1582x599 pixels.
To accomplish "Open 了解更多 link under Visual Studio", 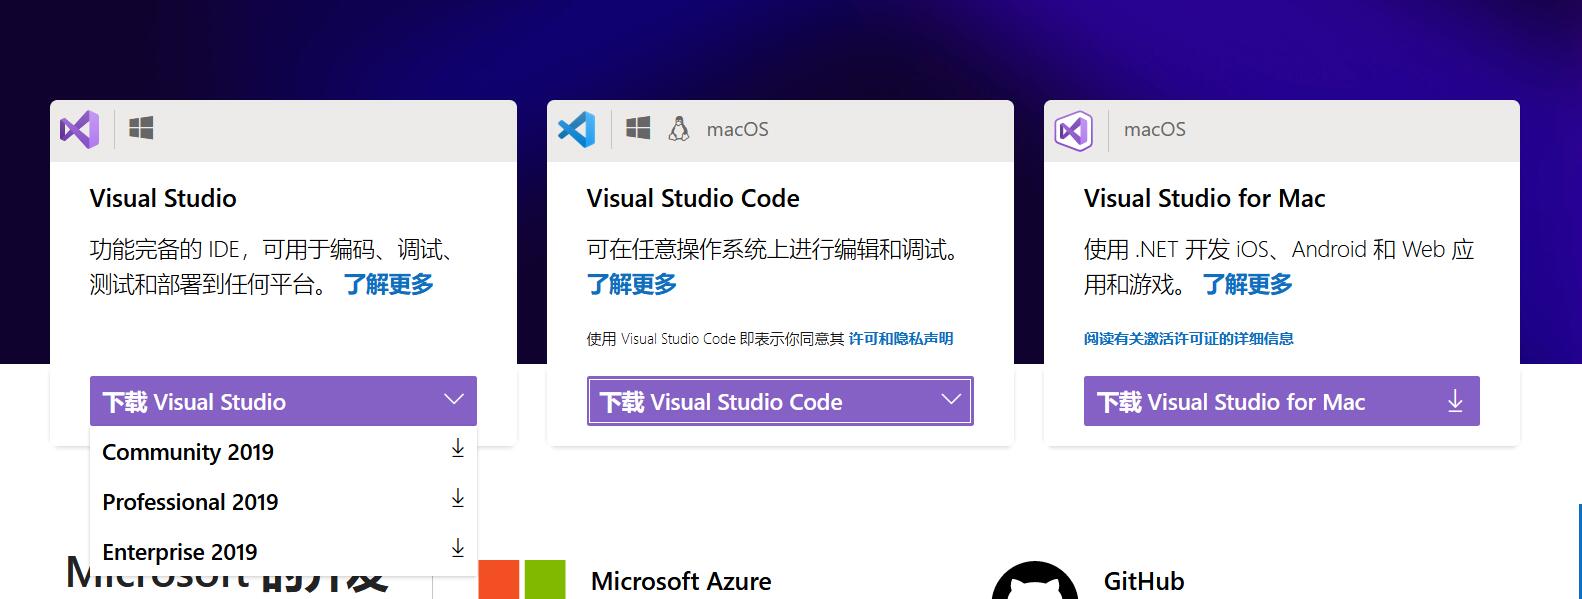I will [389, 285].
